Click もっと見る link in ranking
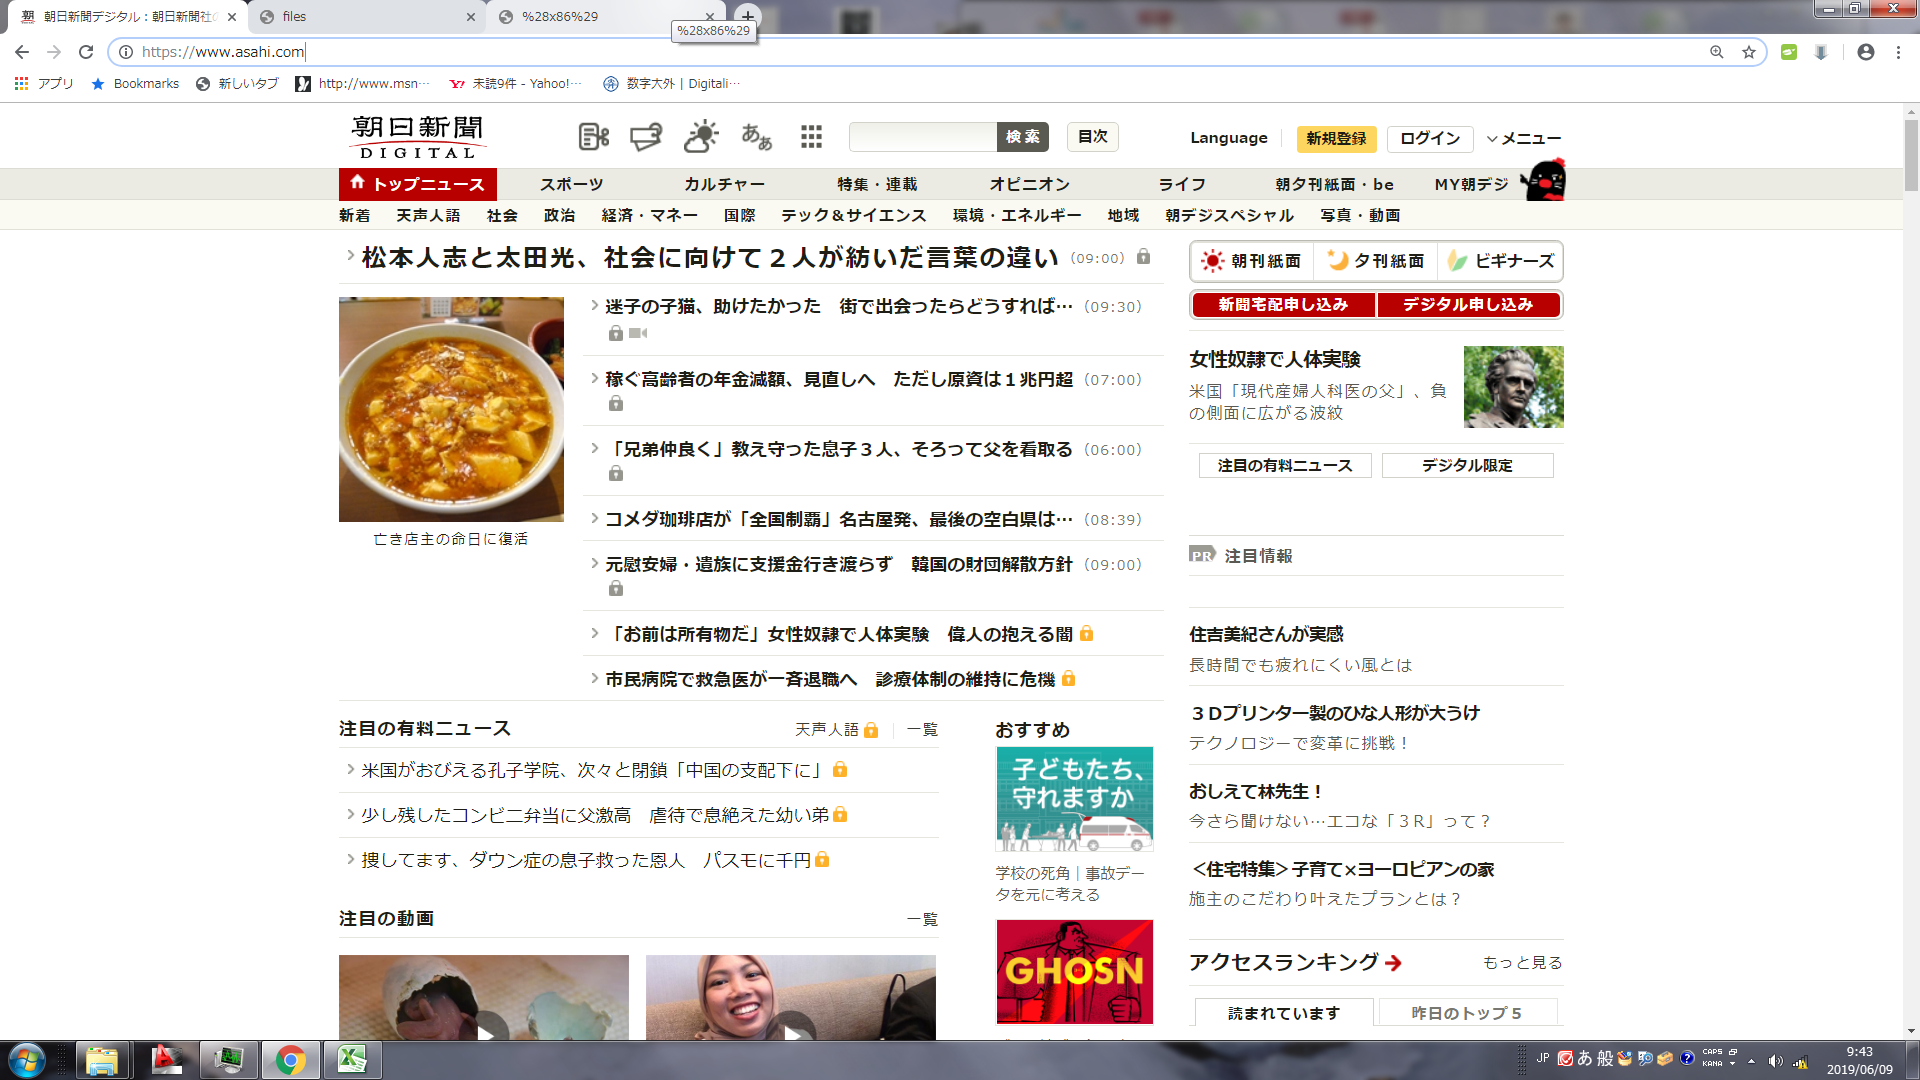 pos(1522,963)
